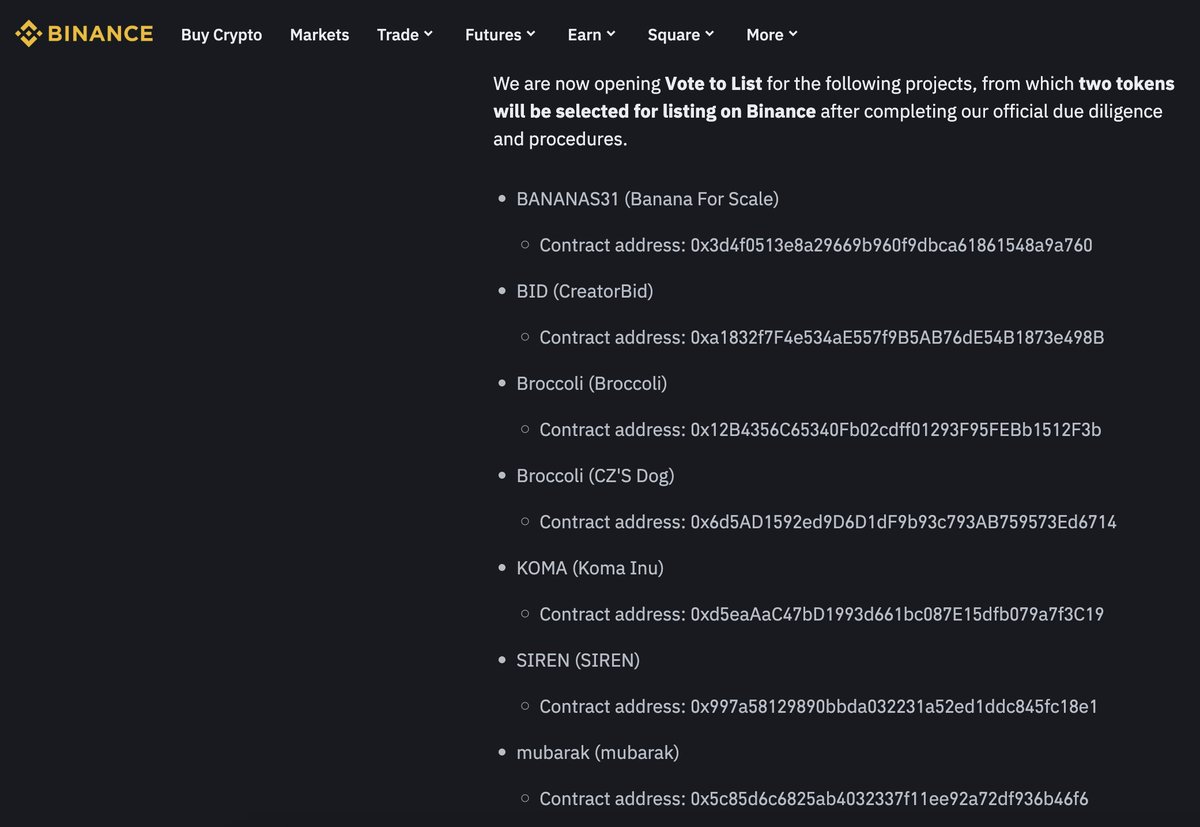Click 'two tokens will be selected' bold text
The width and height of the screenshot is (1200, 827).
click(834, 97)
